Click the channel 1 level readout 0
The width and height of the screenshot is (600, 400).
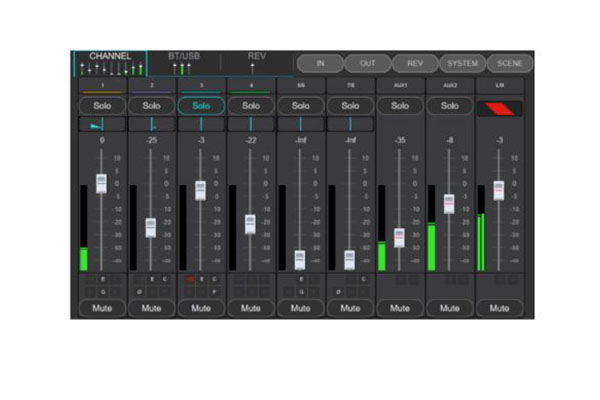pos(102,140)
